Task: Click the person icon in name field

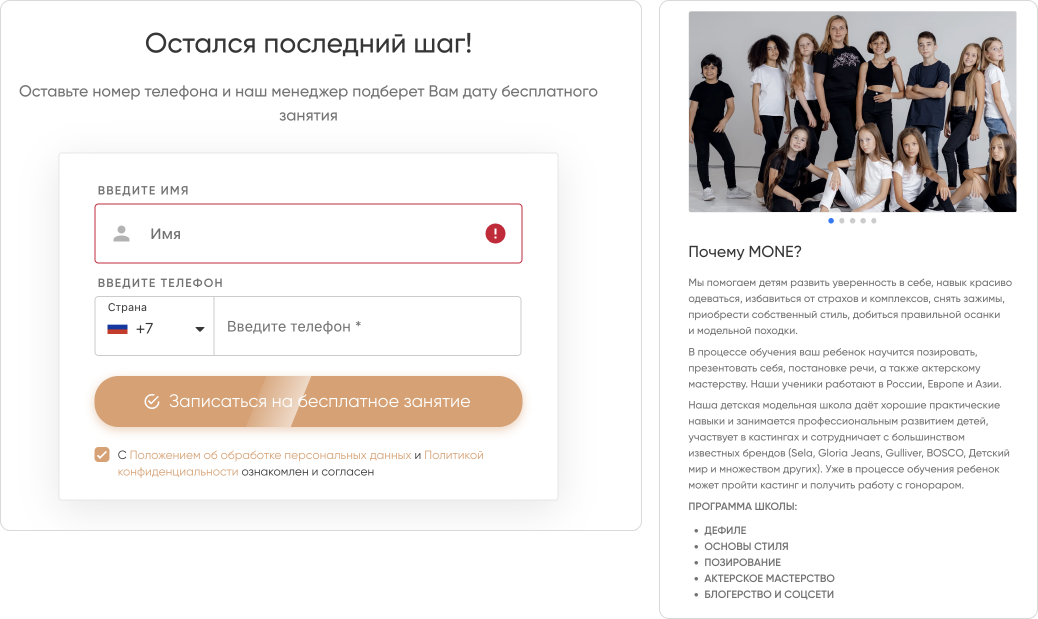Action: coord(121,234)
